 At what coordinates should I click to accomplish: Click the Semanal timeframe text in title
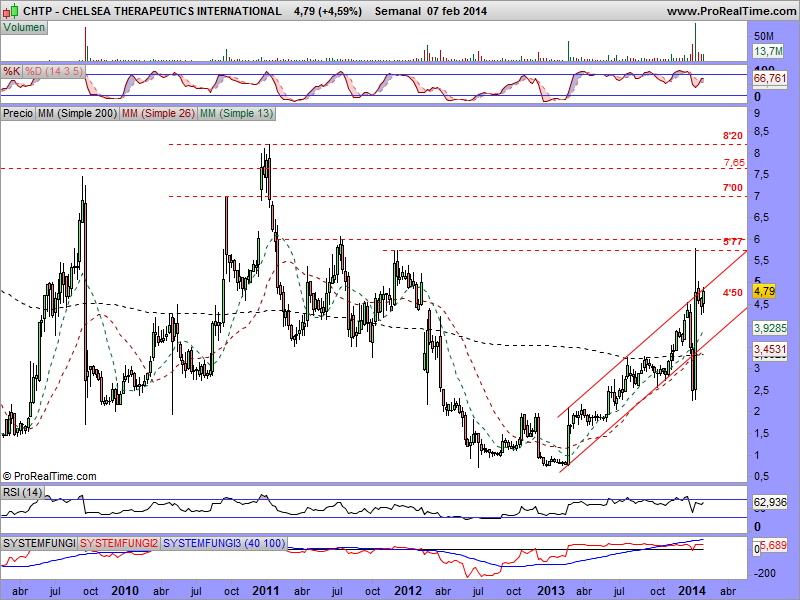(x=398, y=11)
